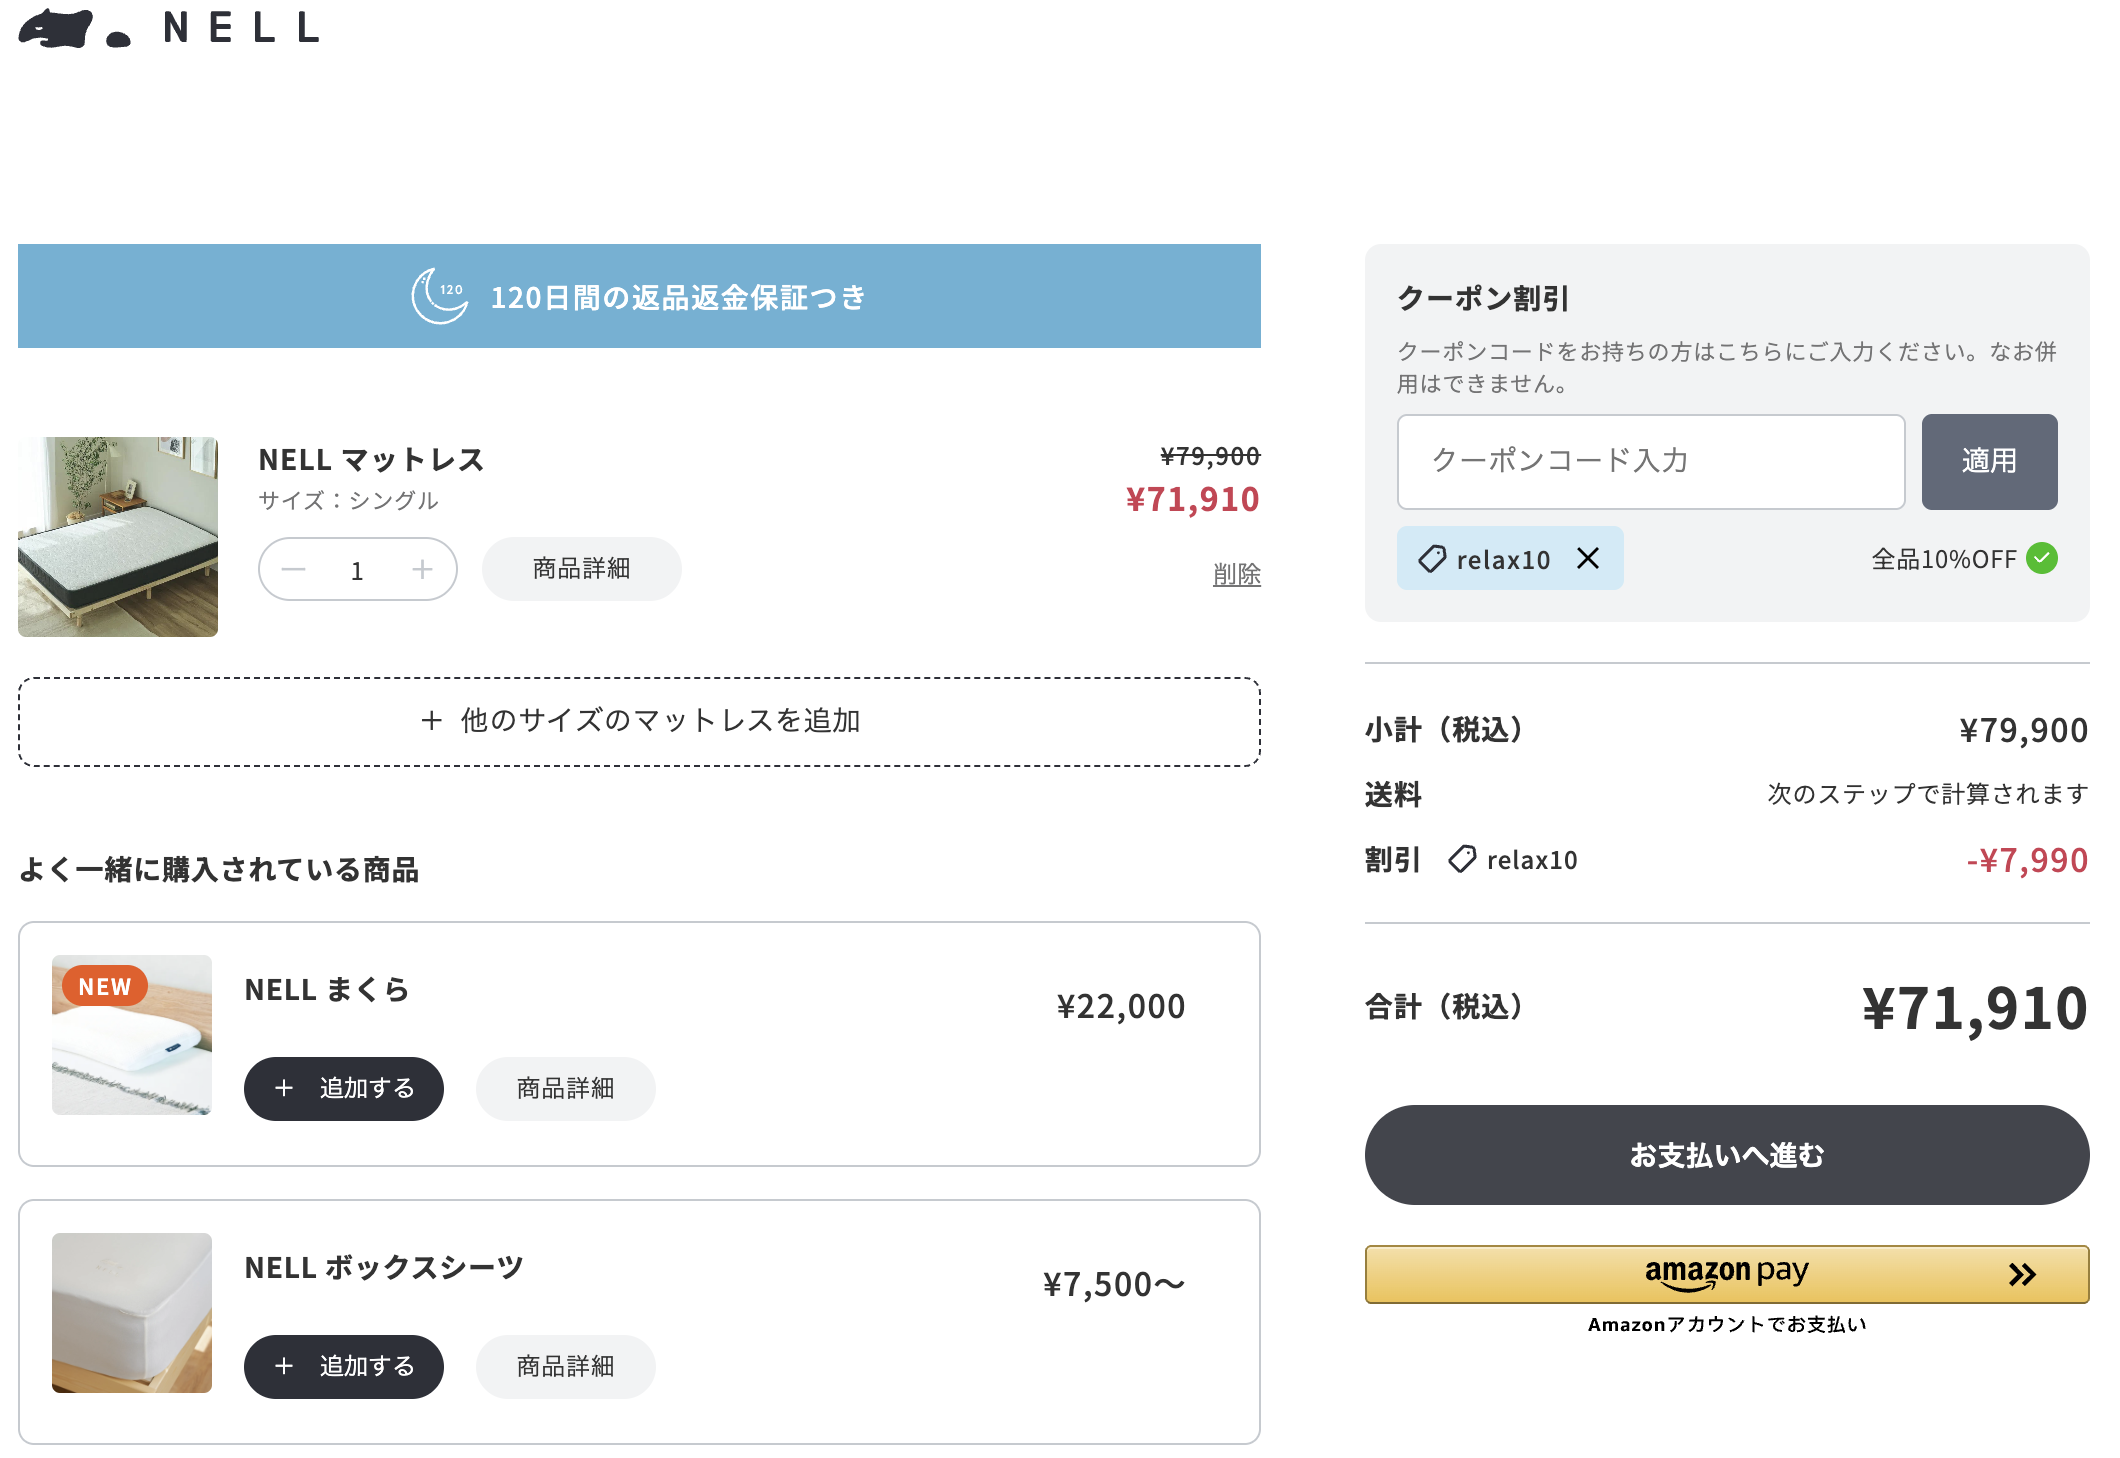The image size is (2120, 1458).
Task: Click the NELL ボックスシーツ product title
Action: 384,1267
